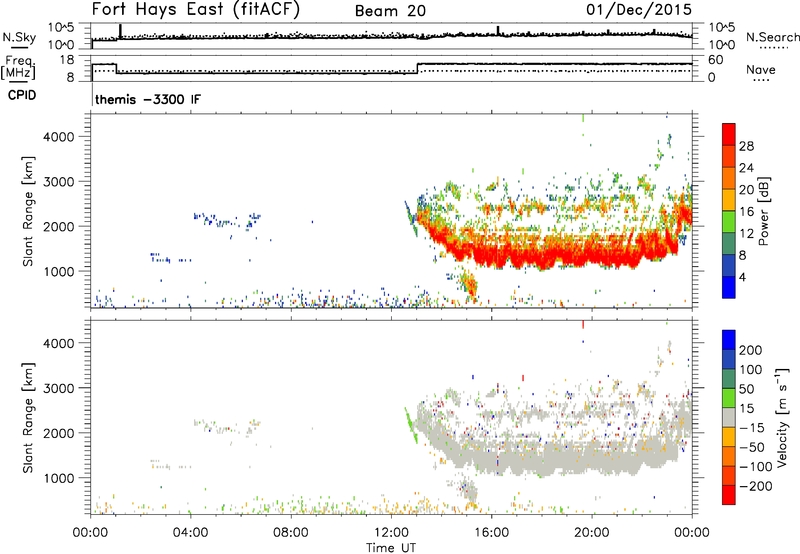800x554 pixels.
Task: Select the '4' tick on Power colorbar
Action: [743, 277]
